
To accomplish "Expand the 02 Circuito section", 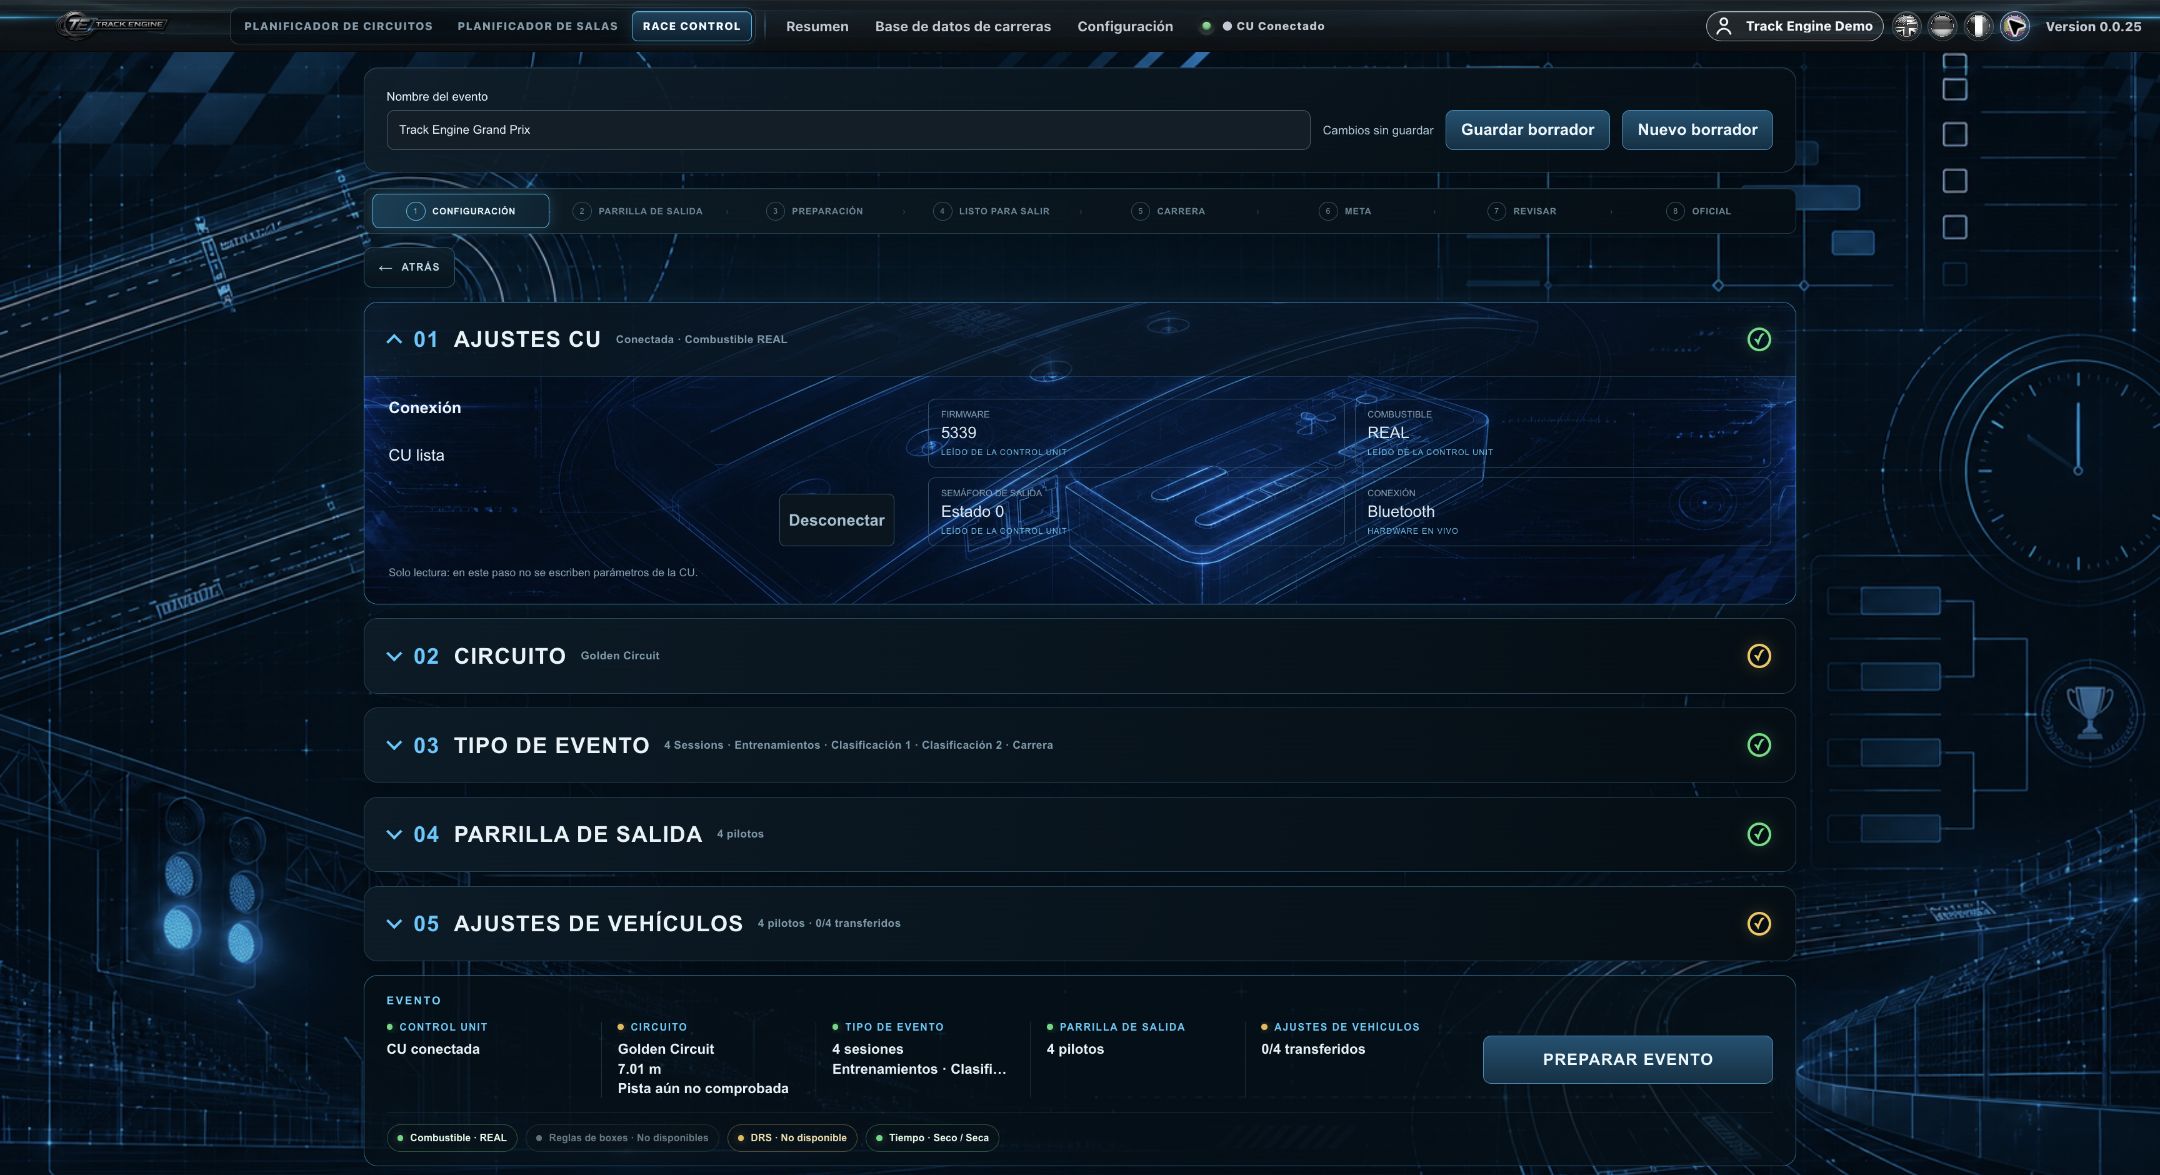I will [x=394, y=656].
